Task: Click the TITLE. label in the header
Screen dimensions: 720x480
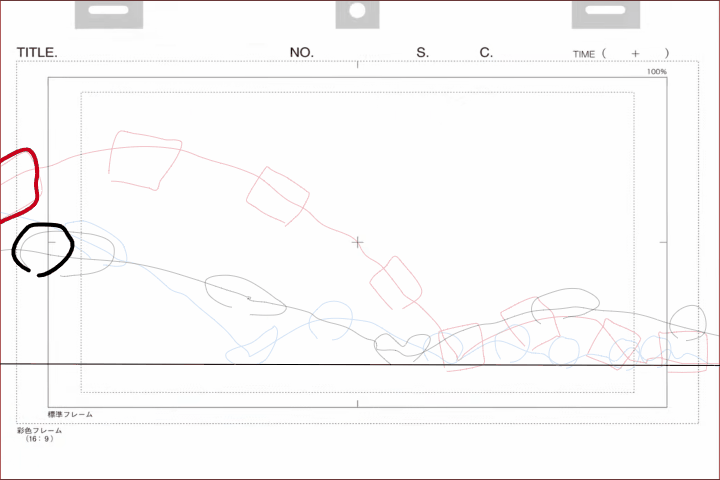Action: point(37,53)
